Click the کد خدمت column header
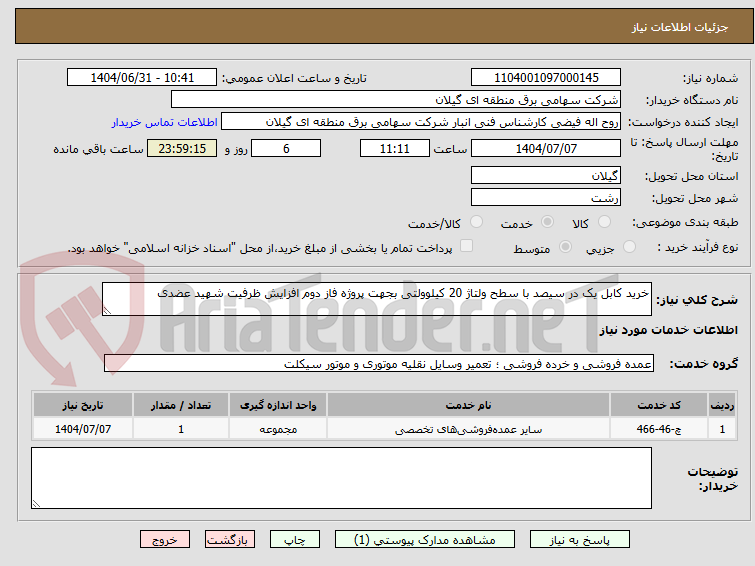This screenshot has width=755, height=566. point(658,405)
